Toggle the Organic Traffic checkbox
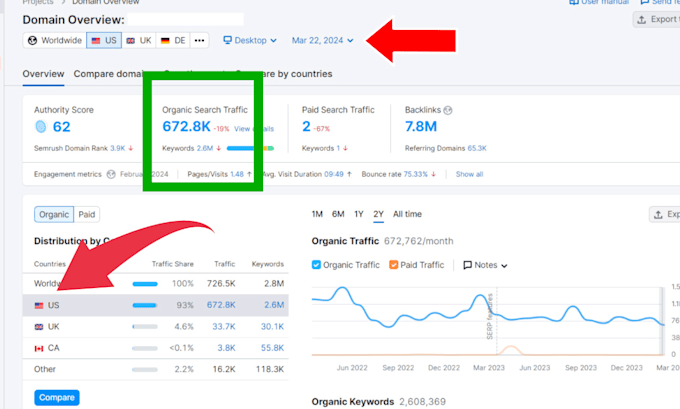 tap(316, 265)
